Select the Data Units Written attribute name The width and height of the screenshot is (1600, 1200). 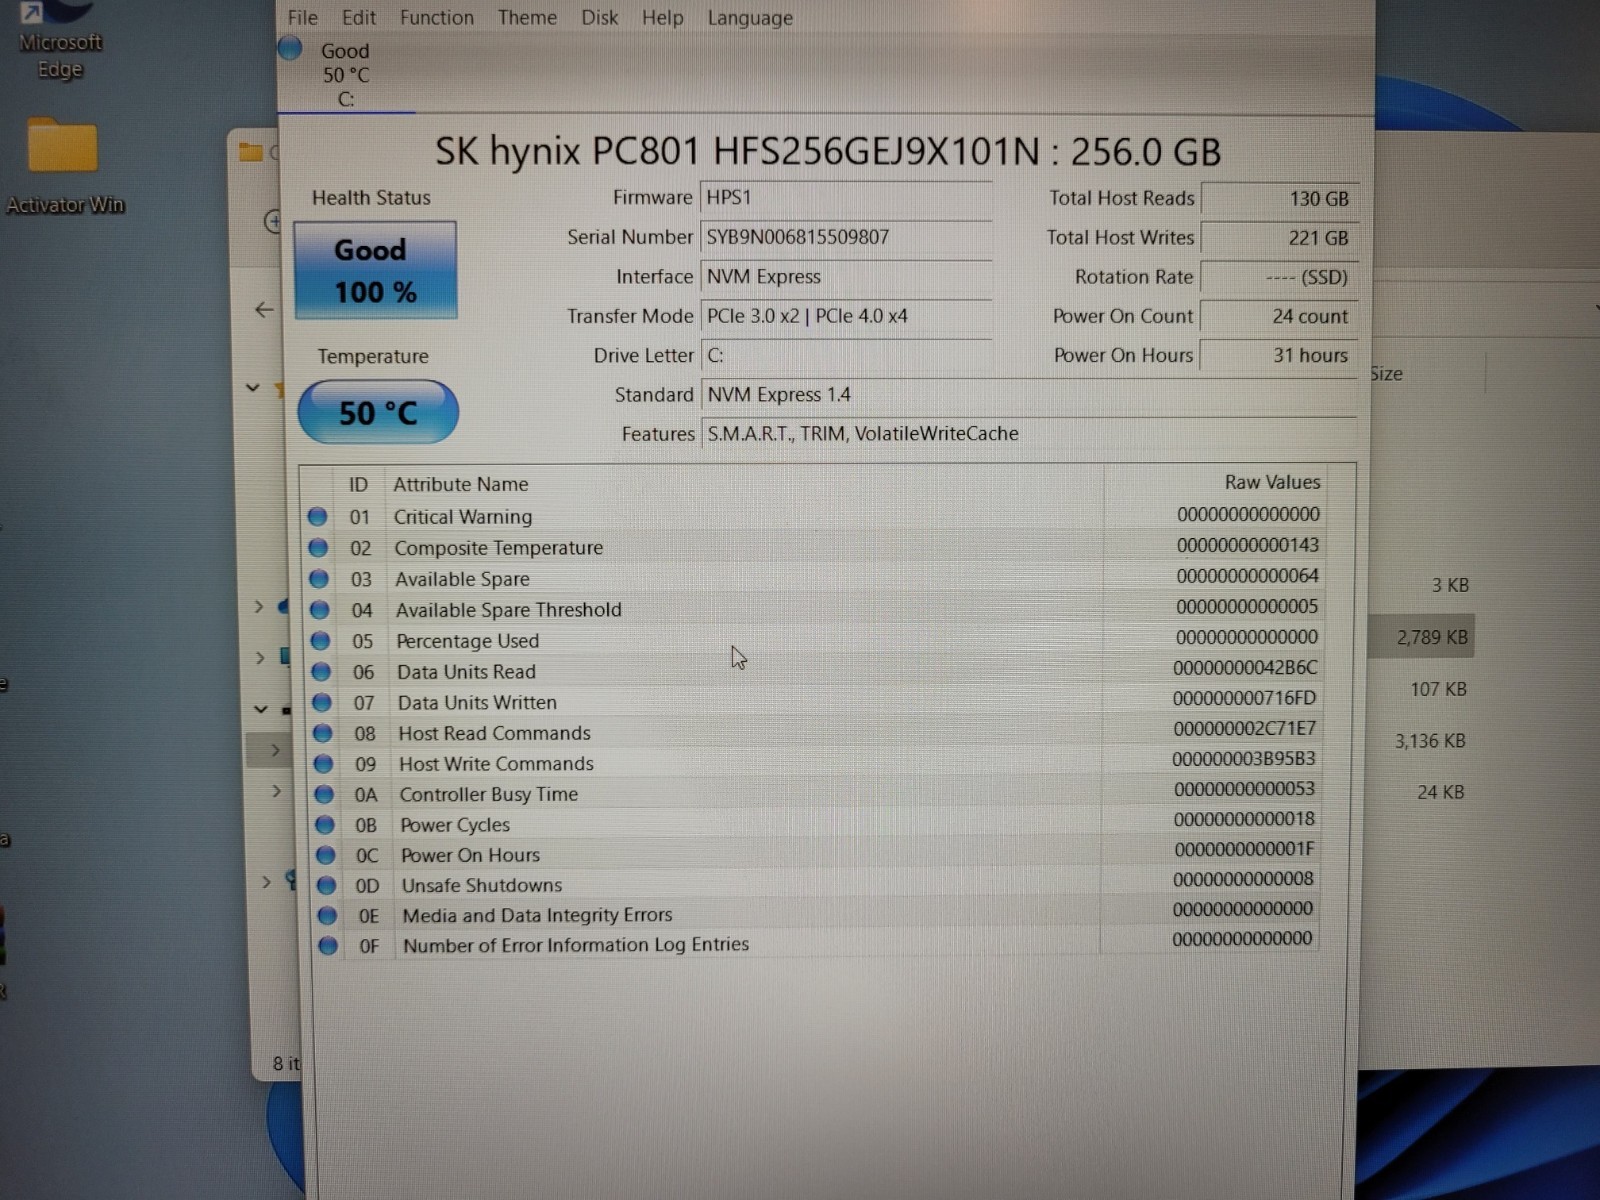click(477, 703)
